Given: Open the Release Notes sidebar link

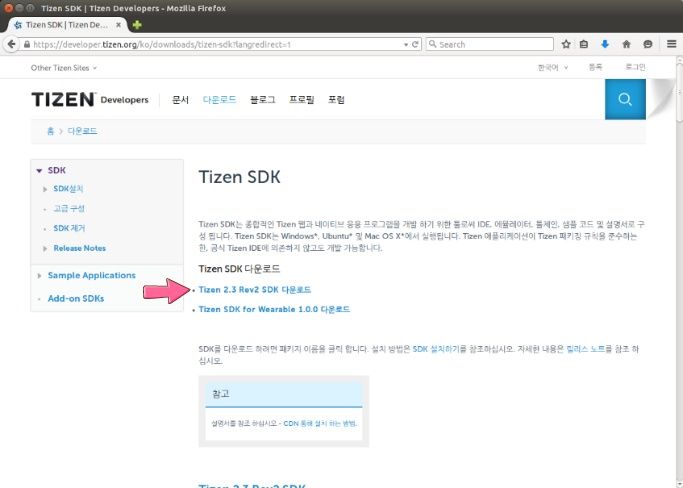Looking at the screenshot, I should click(x=80, y=248).
